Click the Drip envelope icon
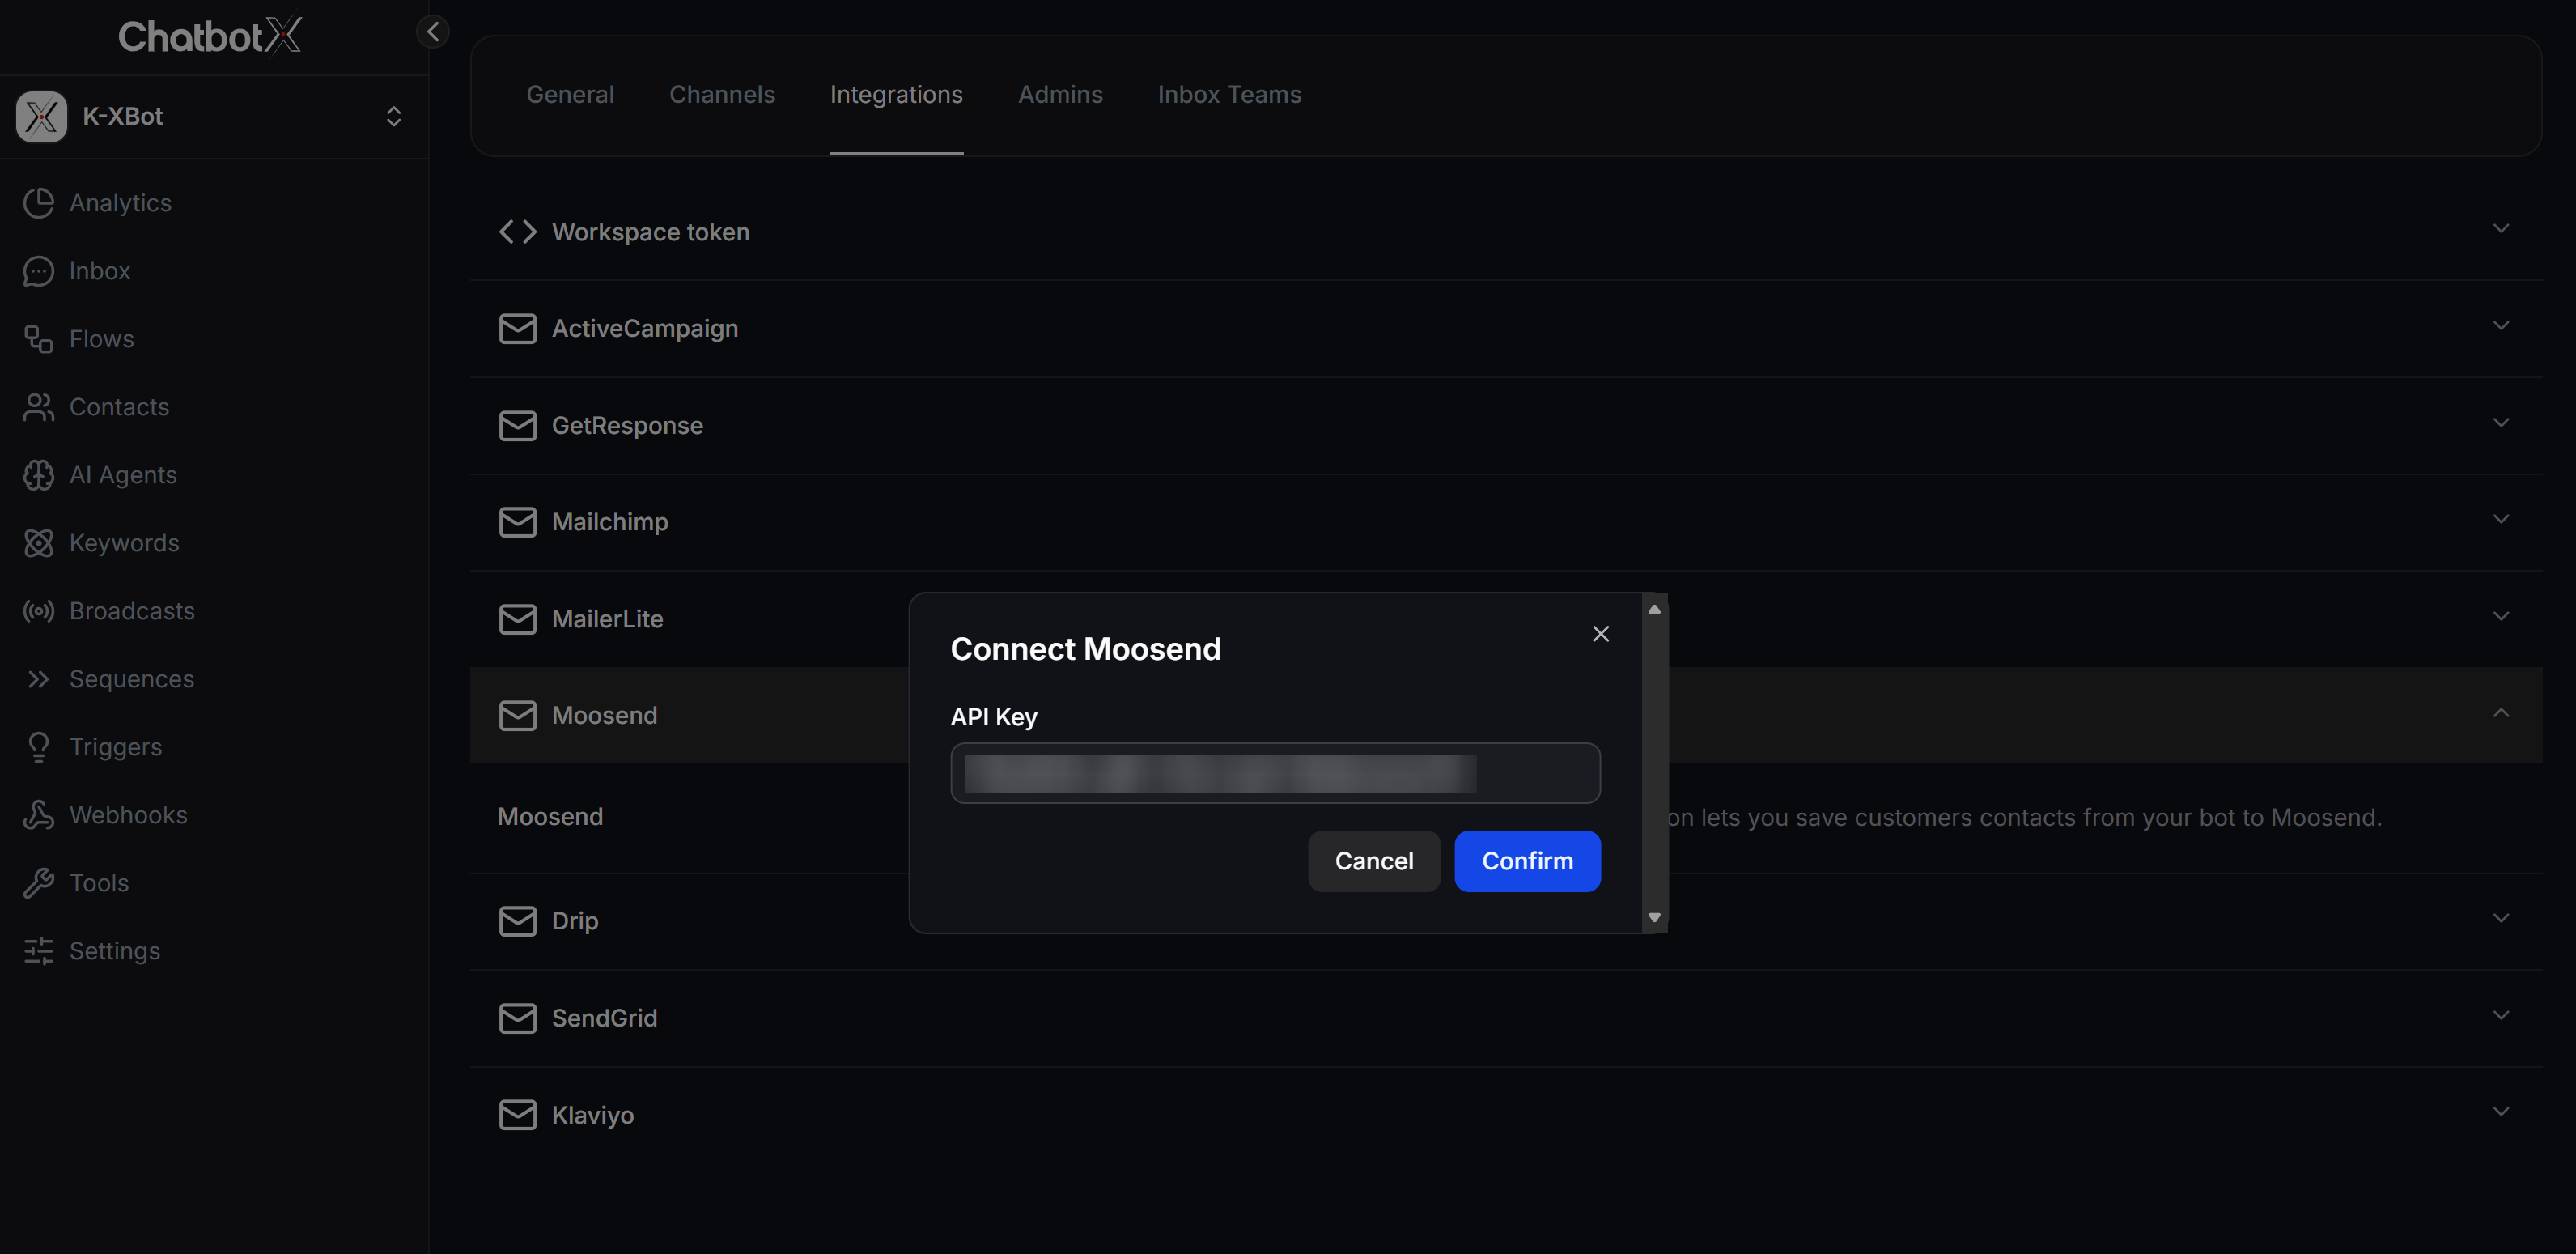The height and width of the screenshot is (1254, 2576). 518,921
